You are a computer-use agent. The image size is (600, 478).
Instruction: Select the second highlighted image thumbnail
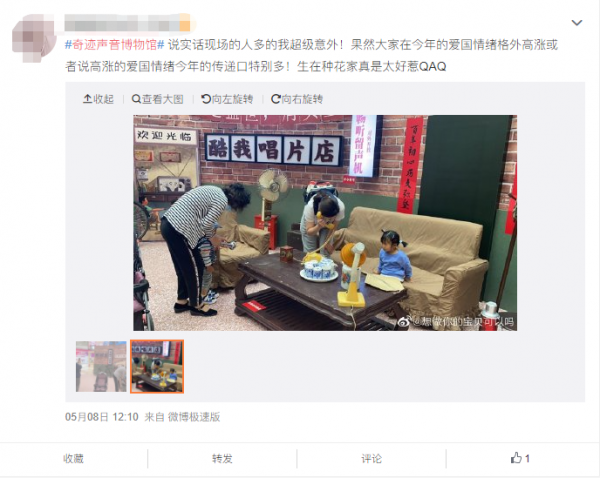(157, 366)
